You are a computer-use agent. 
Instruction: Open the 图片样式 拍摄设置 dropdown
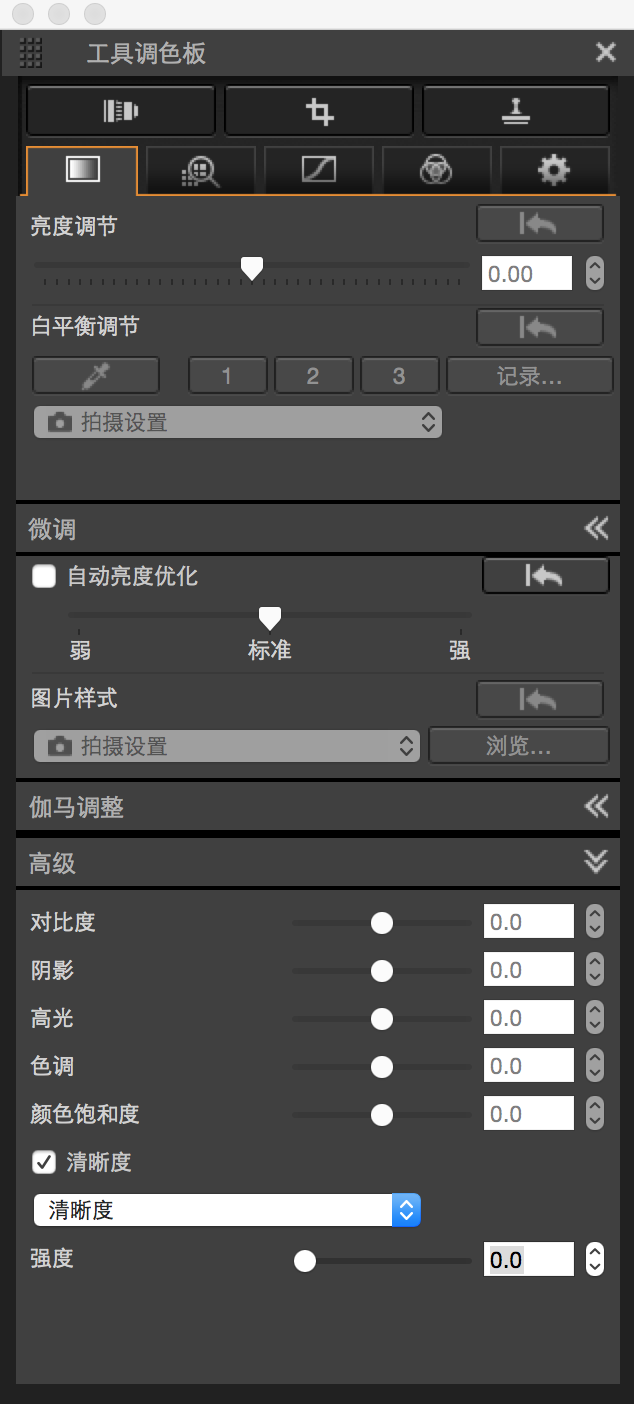click(227, 746)
